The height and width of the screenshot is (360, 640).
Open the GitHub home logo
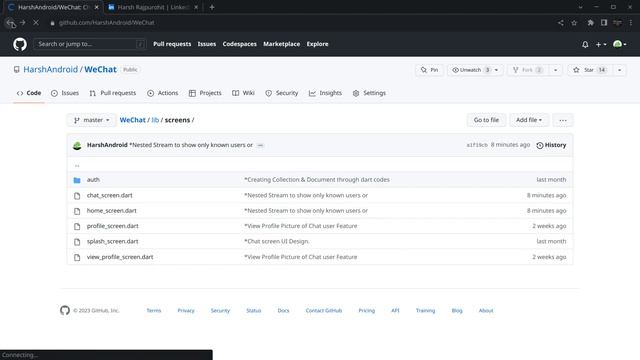coord(20,44)
